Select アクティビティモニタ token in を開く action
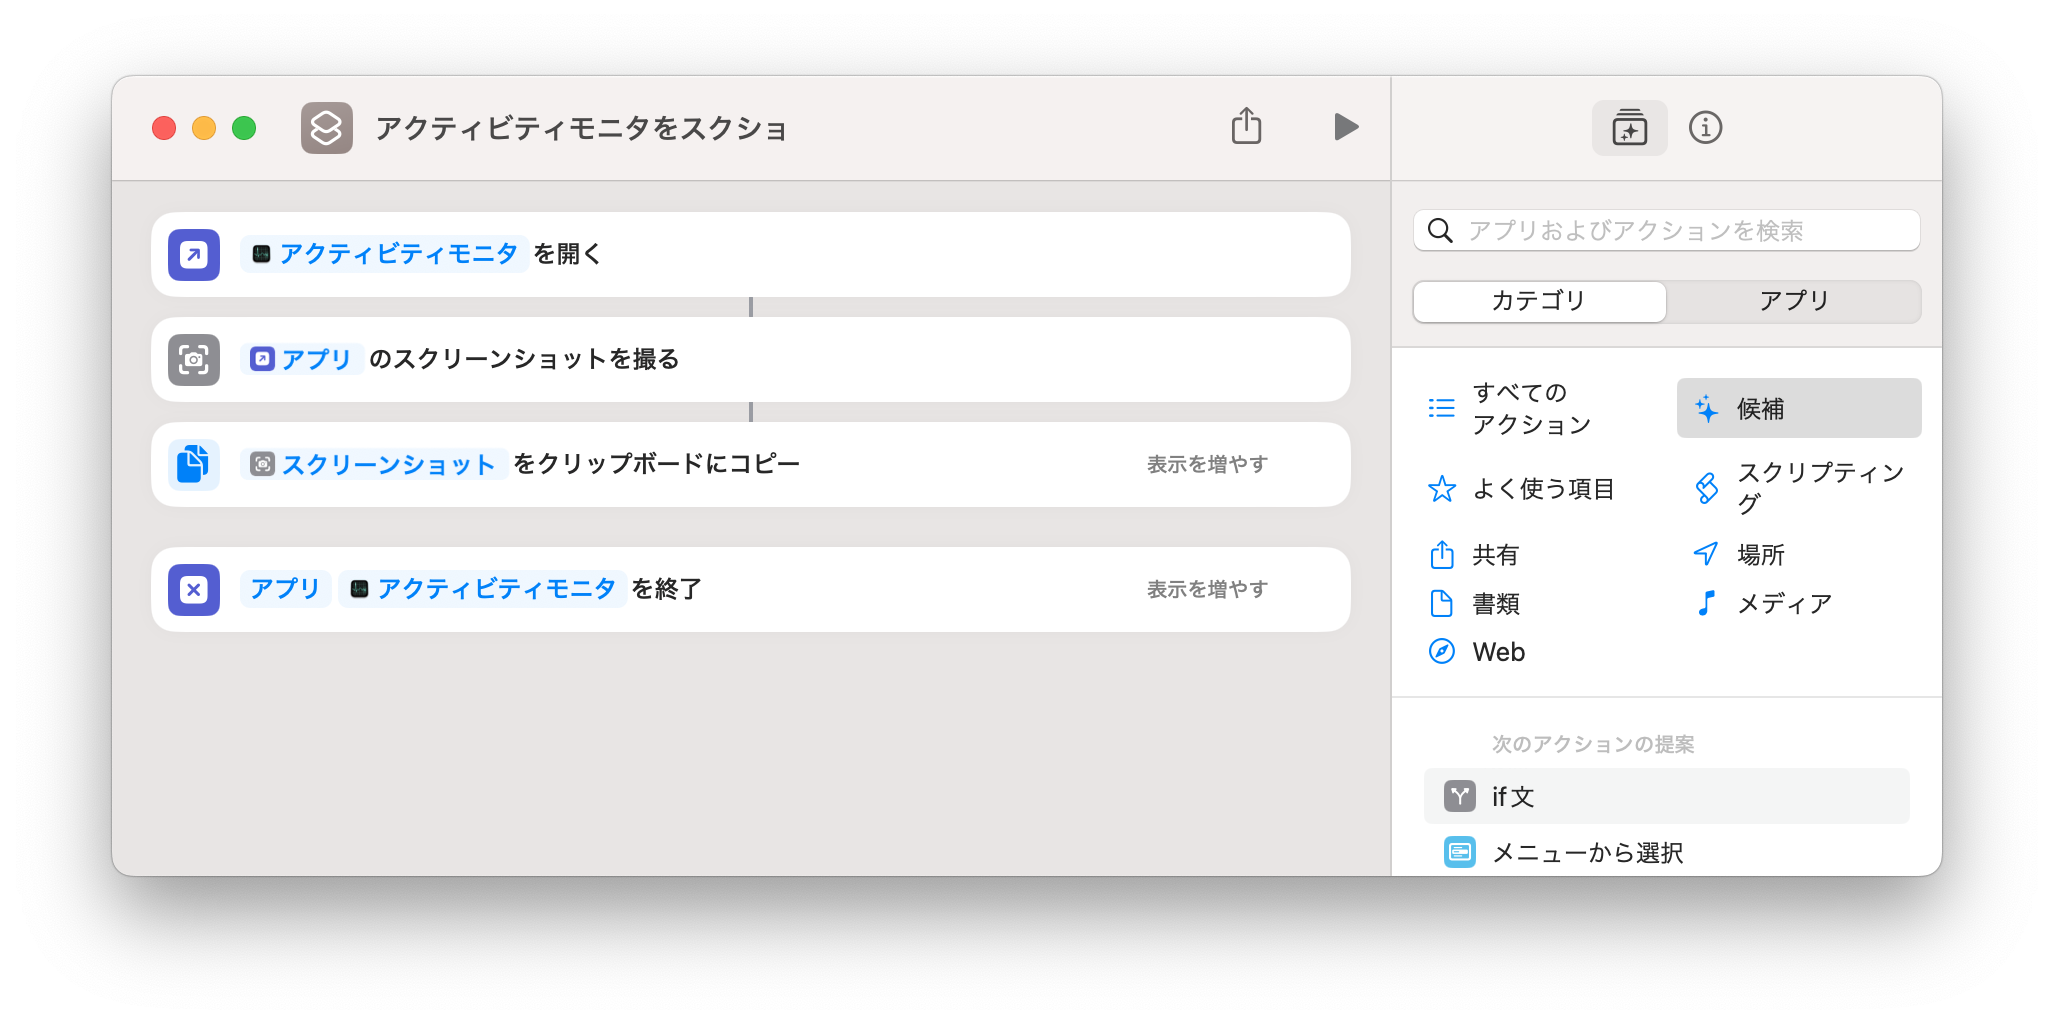The image size is (2054, 1024). tap(385, 254)
